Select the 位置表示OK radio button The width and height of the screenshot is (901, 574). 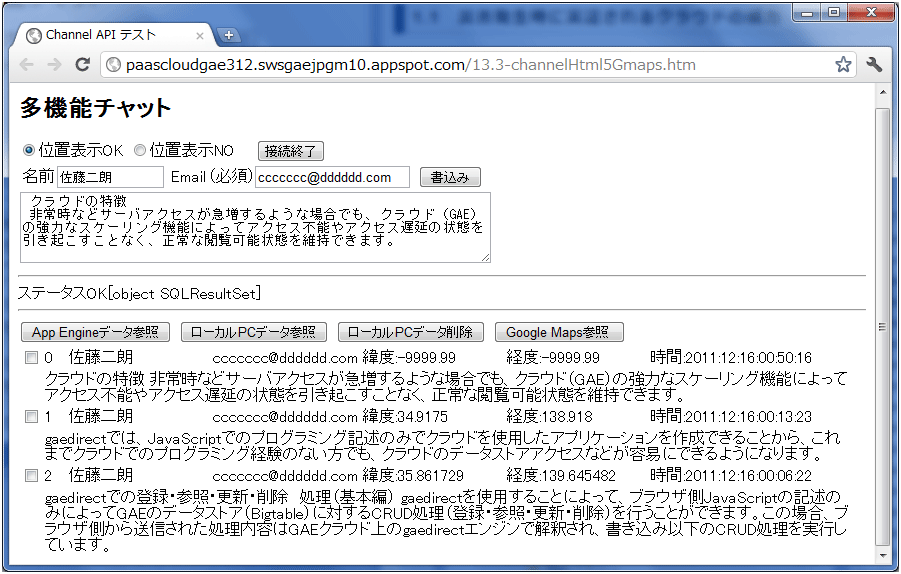tap(28, 151)
